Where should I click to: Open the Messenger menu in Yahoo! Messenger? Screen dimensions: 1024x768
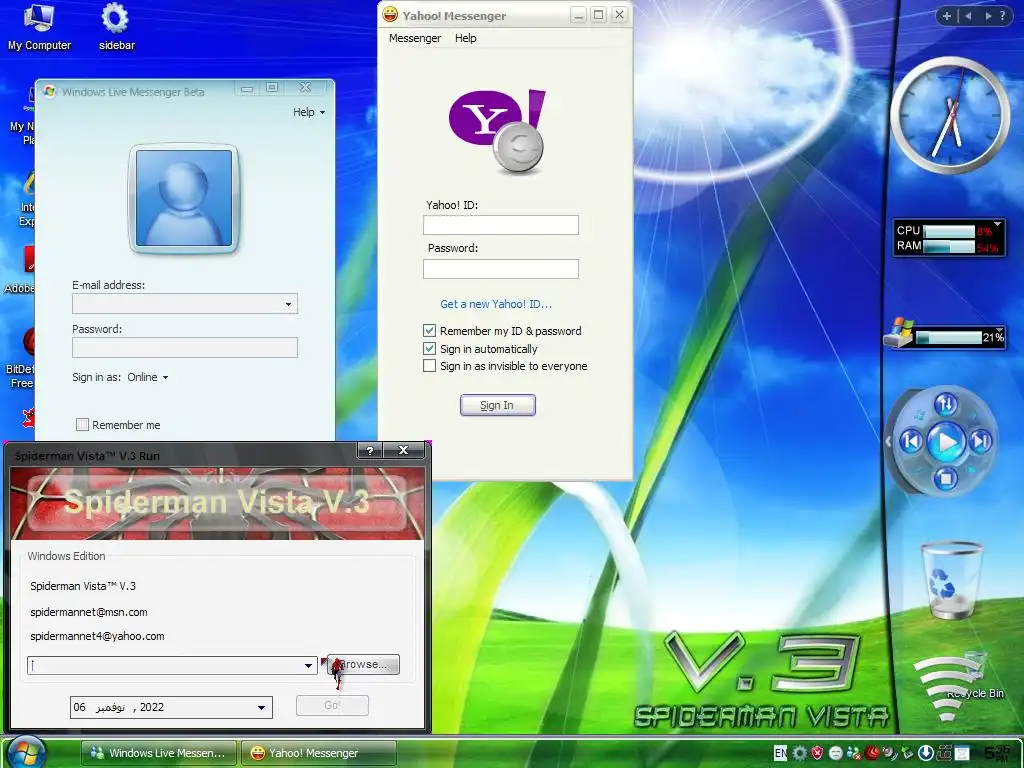[415, 38]
